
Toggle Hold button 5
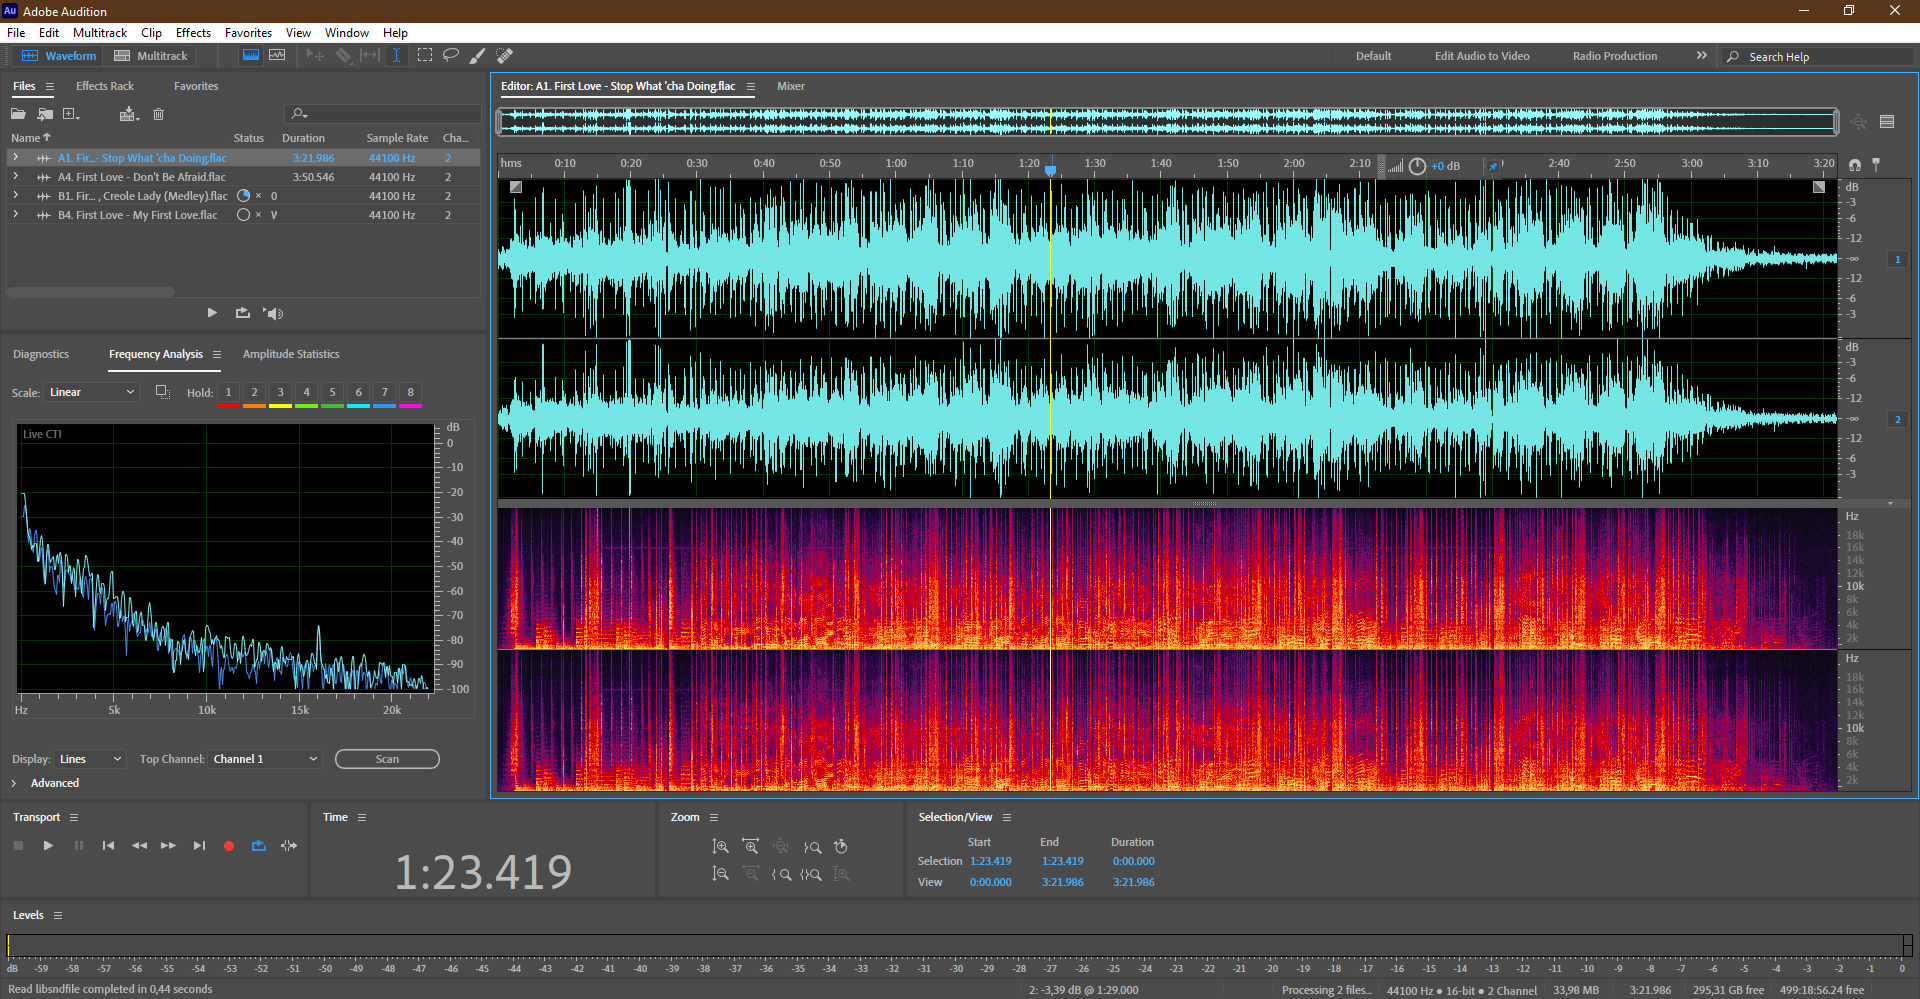[333, 392]
